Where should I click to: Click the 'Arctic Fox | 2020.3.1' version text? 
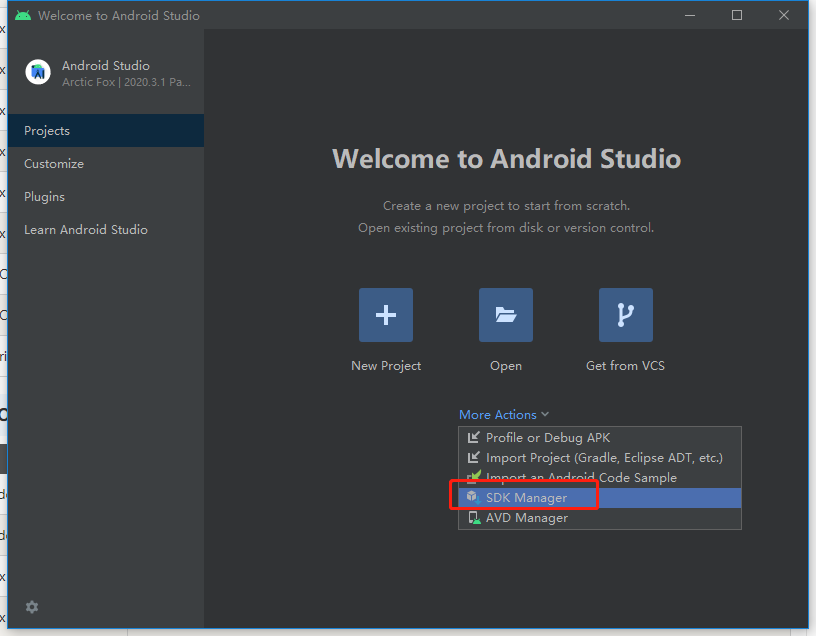pos(126,82)
